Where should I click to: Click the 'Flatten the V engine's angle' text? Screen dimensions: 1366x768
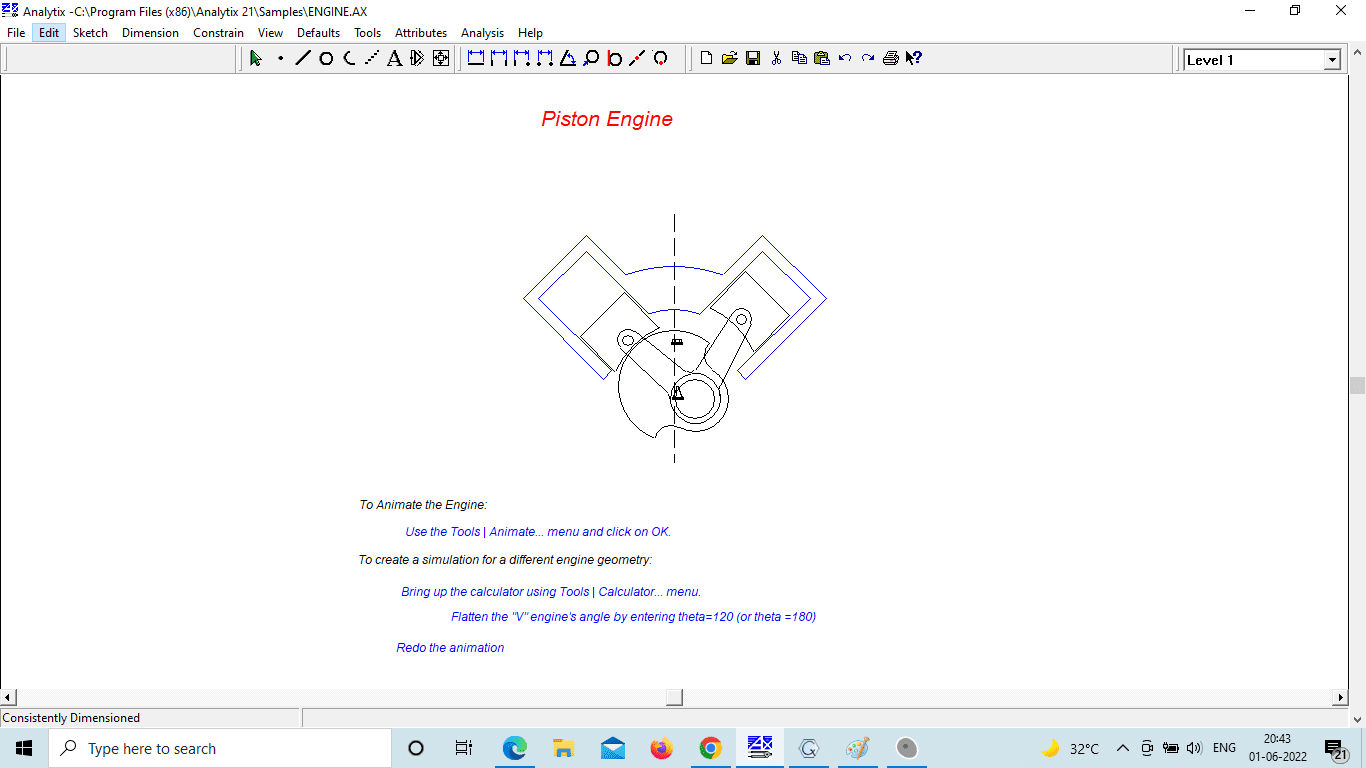pos(633,617)
